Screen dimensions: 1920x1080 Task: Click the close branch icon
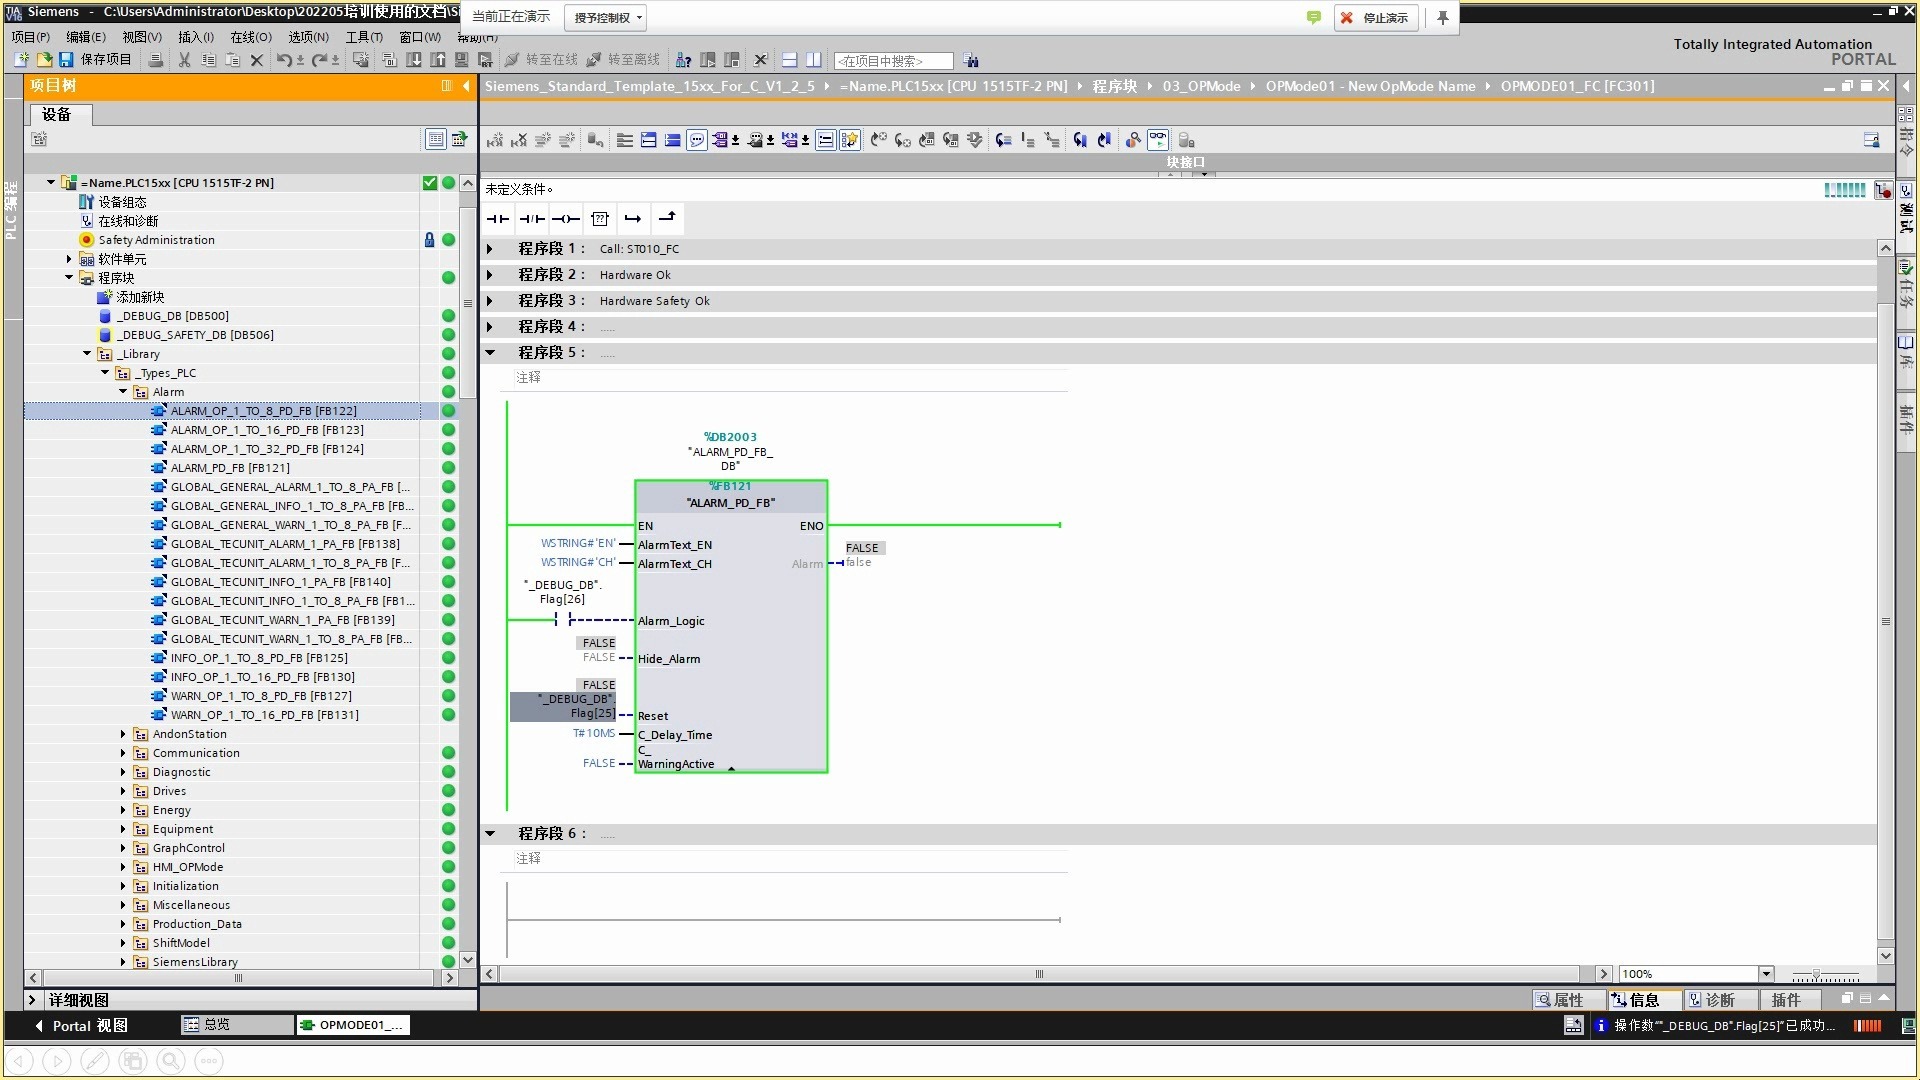(x=667, y=219)
